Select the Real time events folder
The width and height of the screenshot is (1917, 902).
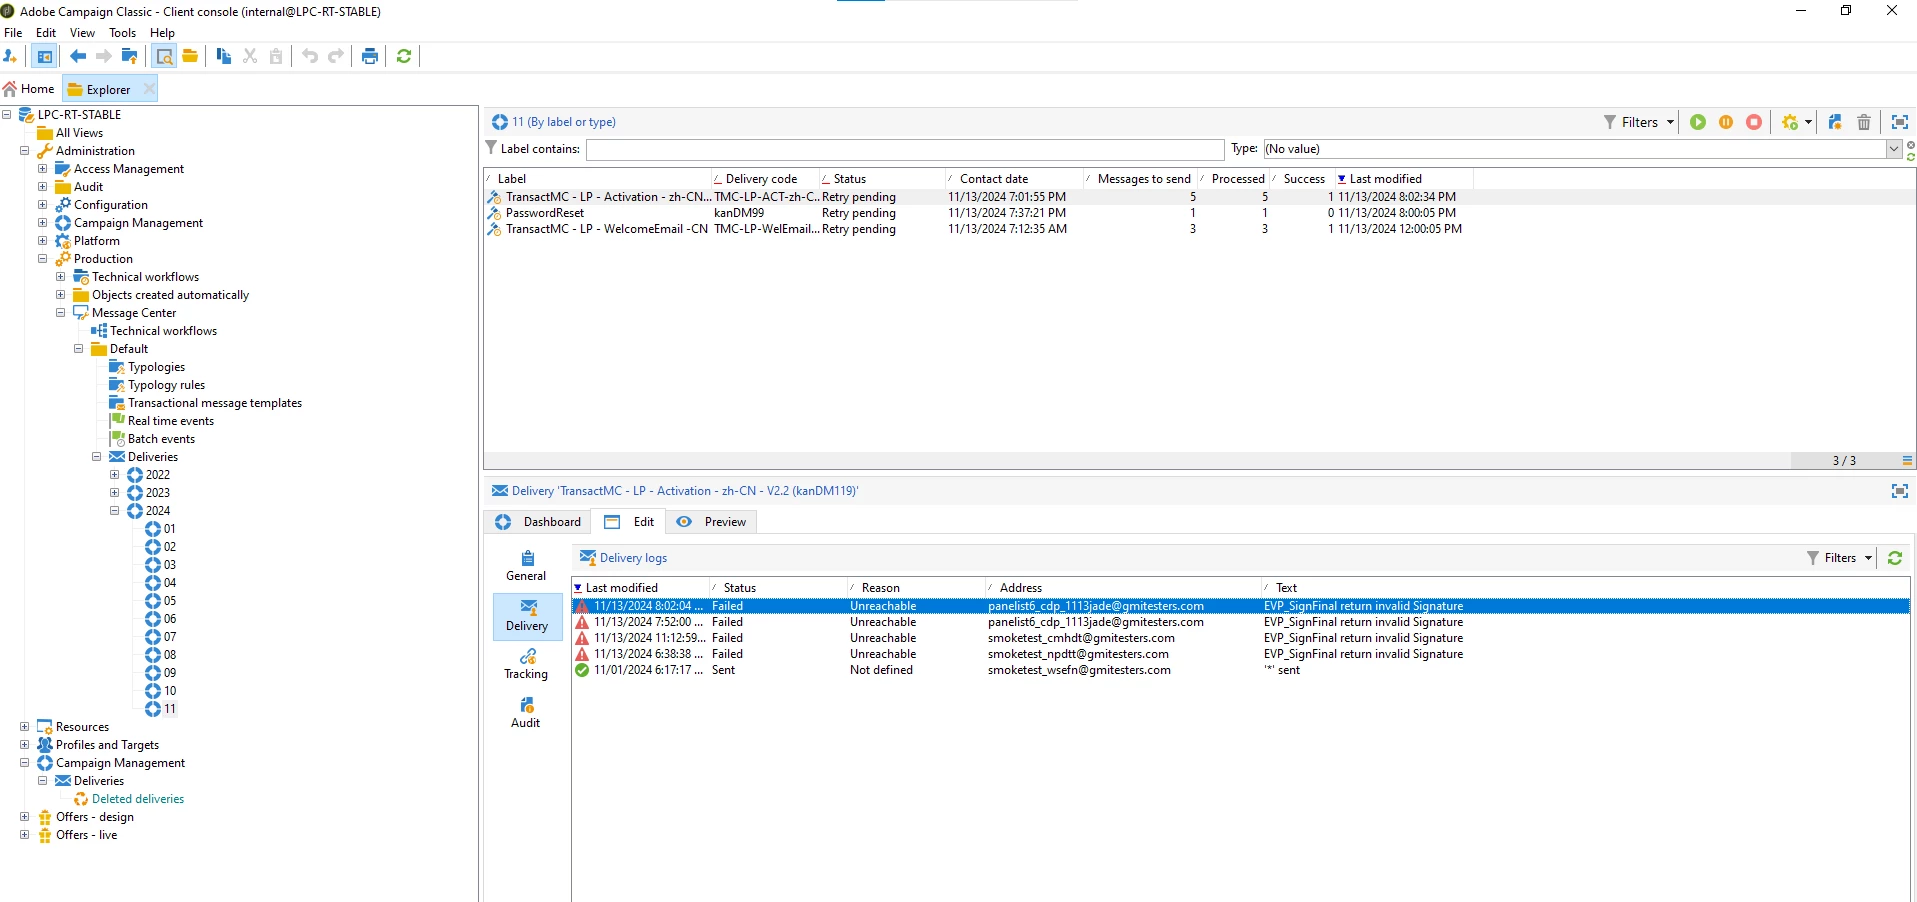click(x=170, y=421)
